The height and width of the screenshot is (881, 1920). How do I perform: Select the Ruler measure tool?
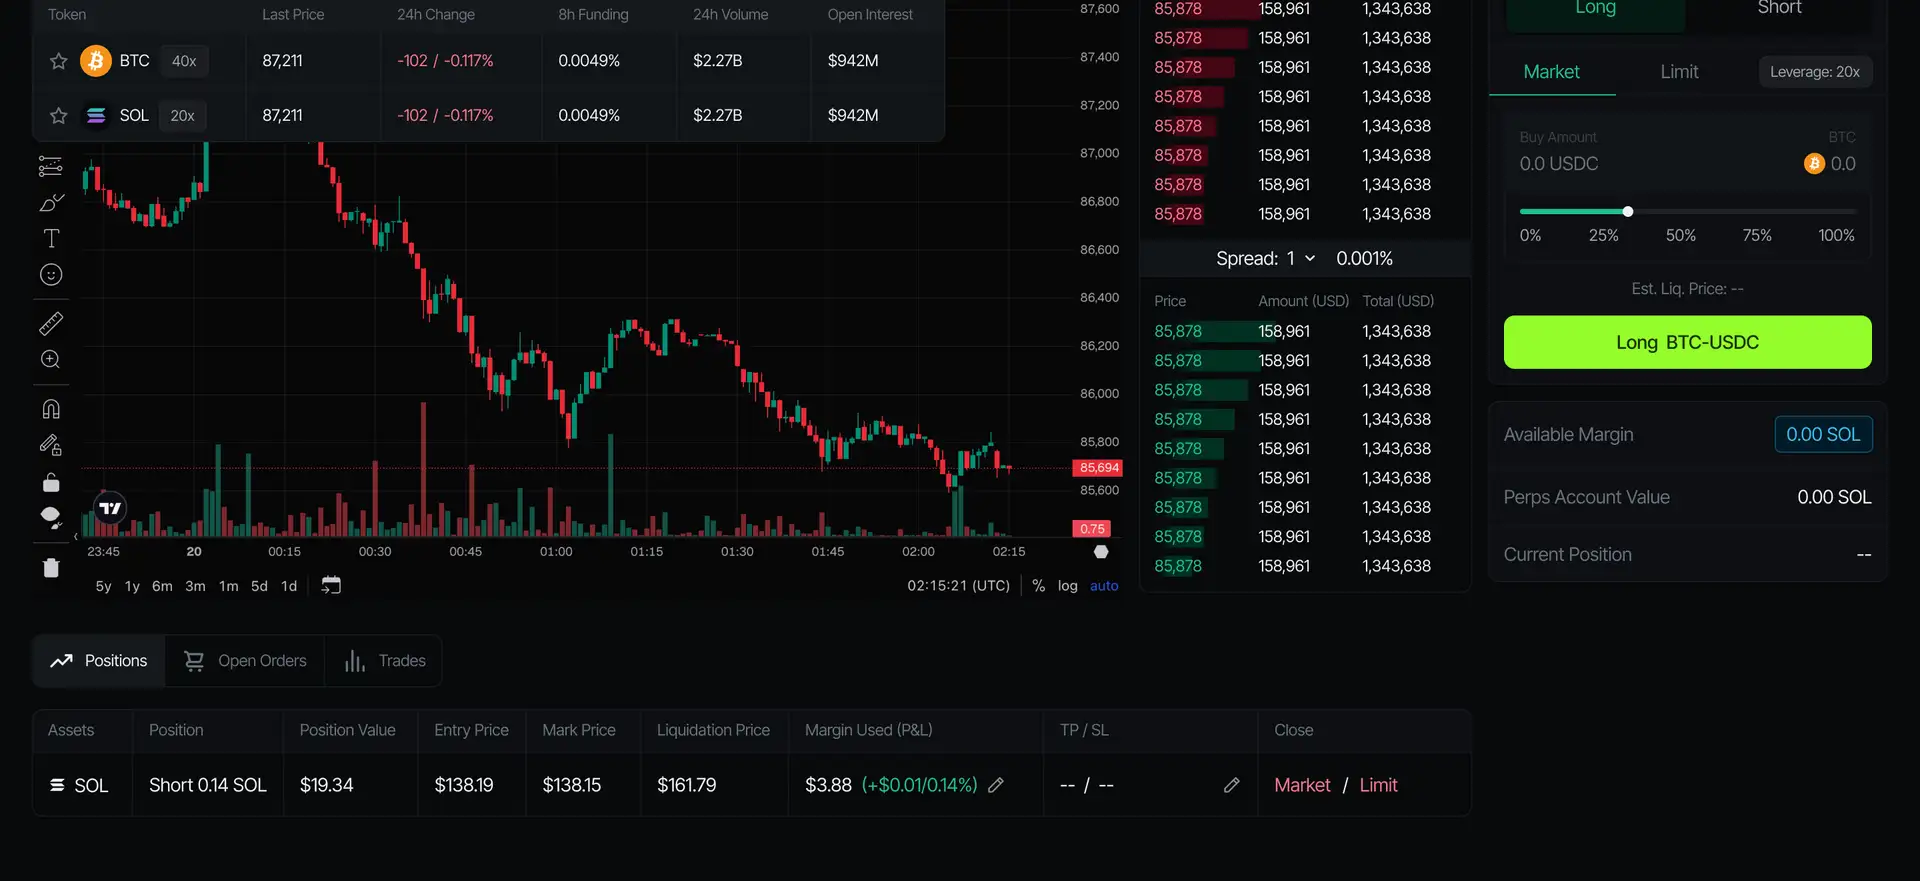point(51,324)
